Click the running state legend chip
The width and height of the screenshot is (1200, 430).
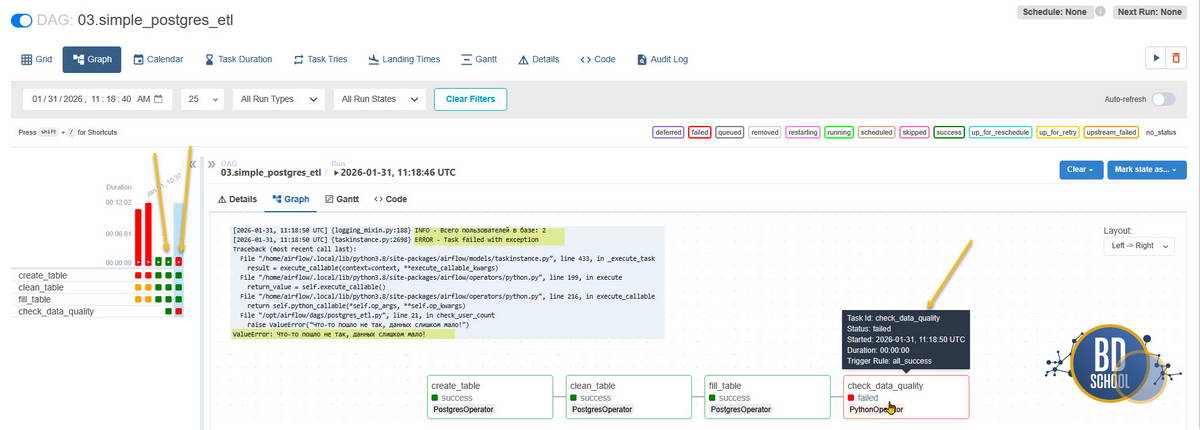pyautogui.click(x=839, y=132)
